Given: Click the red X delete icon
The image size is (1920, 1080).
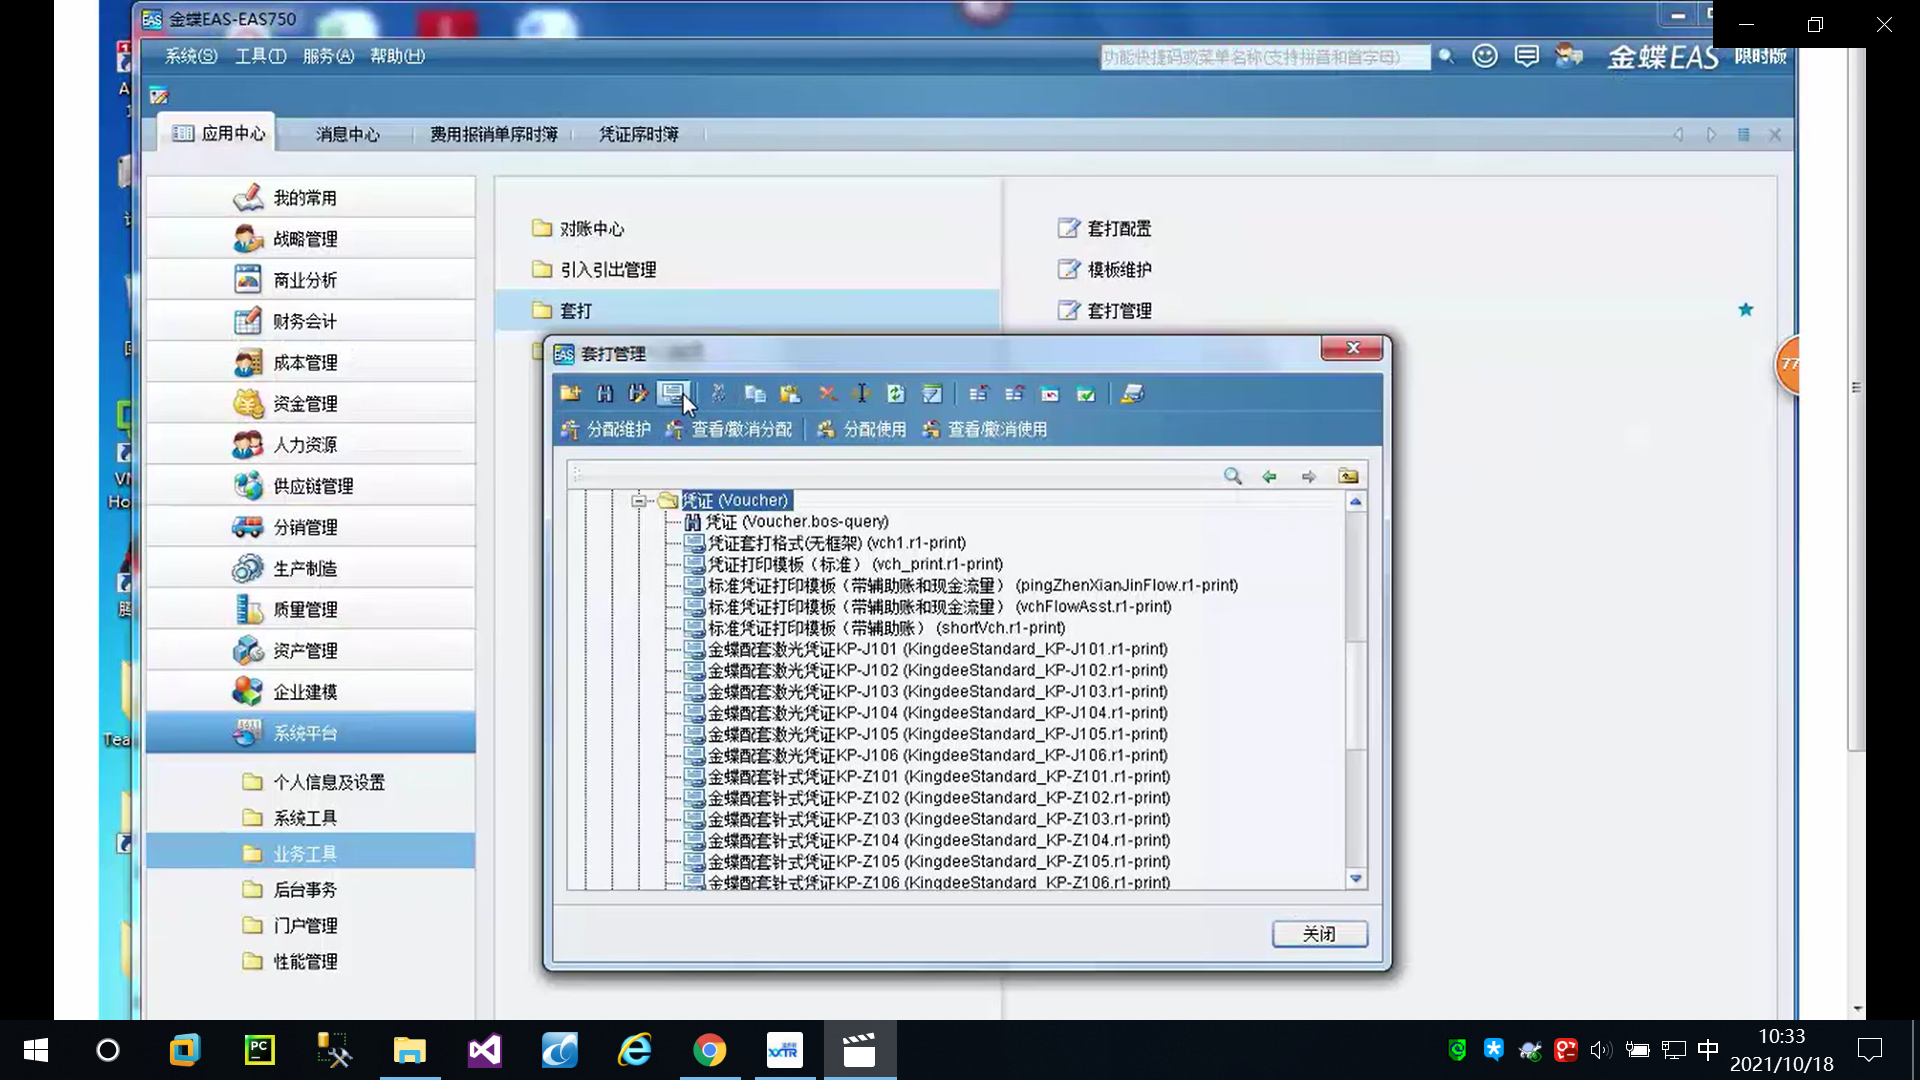Looking at the screenshot, I should (x=827, y=394).
